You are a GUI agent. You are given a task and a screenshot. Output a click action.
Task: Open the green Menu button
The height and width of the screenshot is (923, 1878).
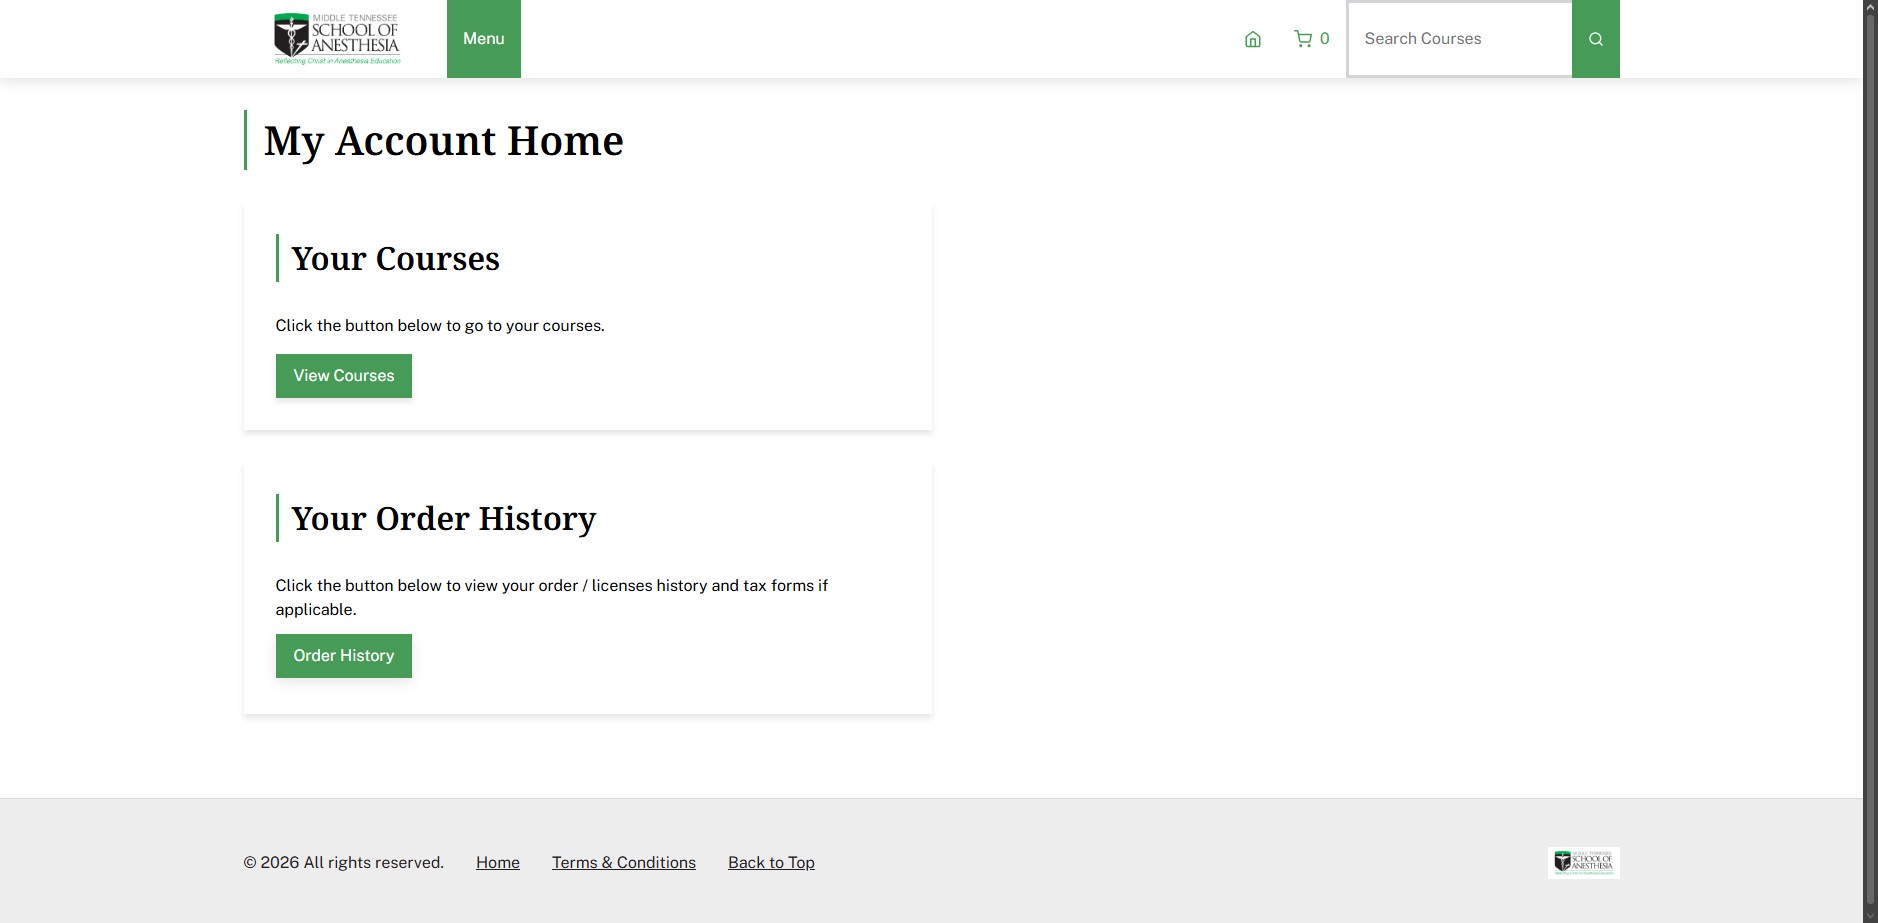tap(484, 39)
